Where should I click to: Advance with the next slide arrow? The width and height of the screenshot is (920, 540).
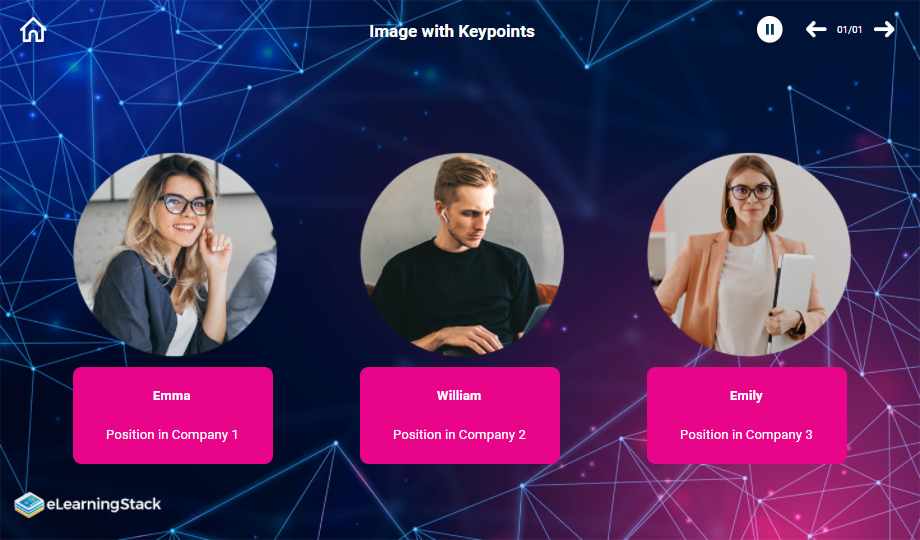click(884, 29)
